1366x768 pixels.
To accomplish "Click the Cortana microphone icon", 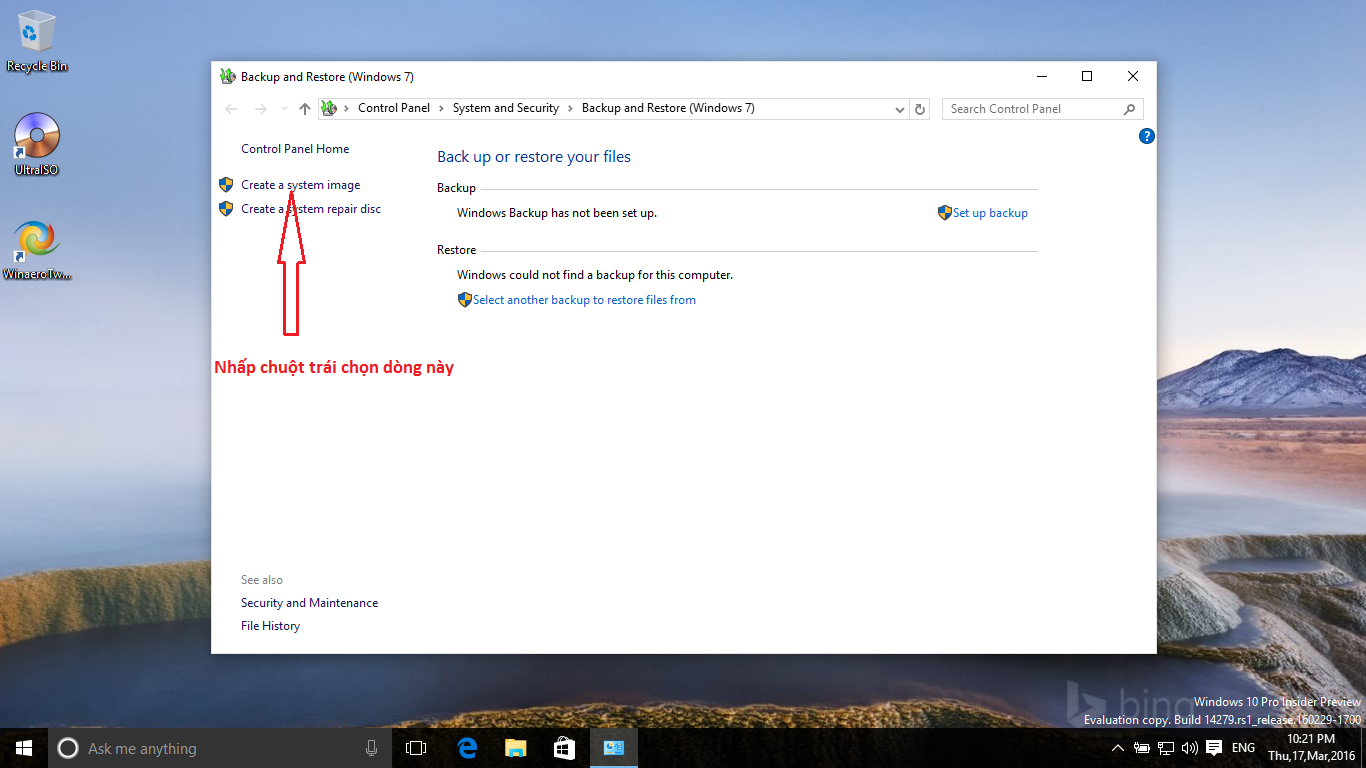I will (x=371, y=748).
